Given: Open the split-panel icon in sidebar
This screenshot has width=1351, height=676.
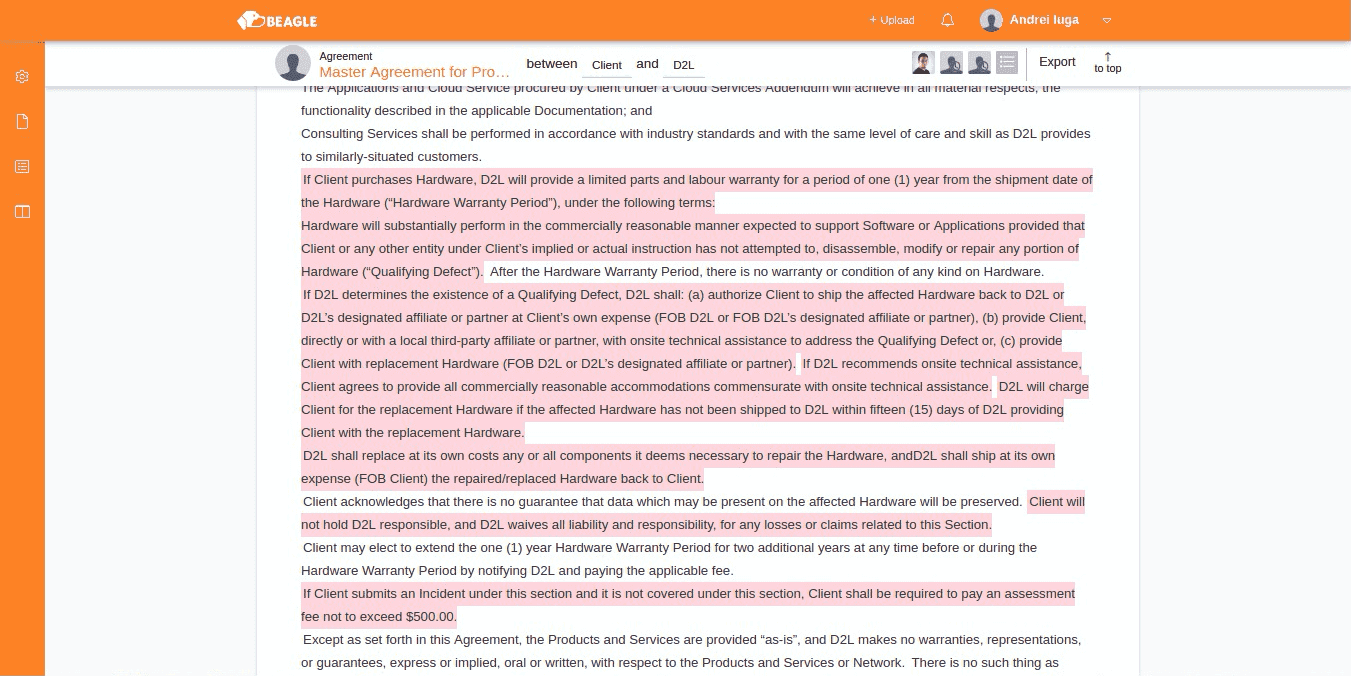Looking at the screenshot, I should (22, 212).
